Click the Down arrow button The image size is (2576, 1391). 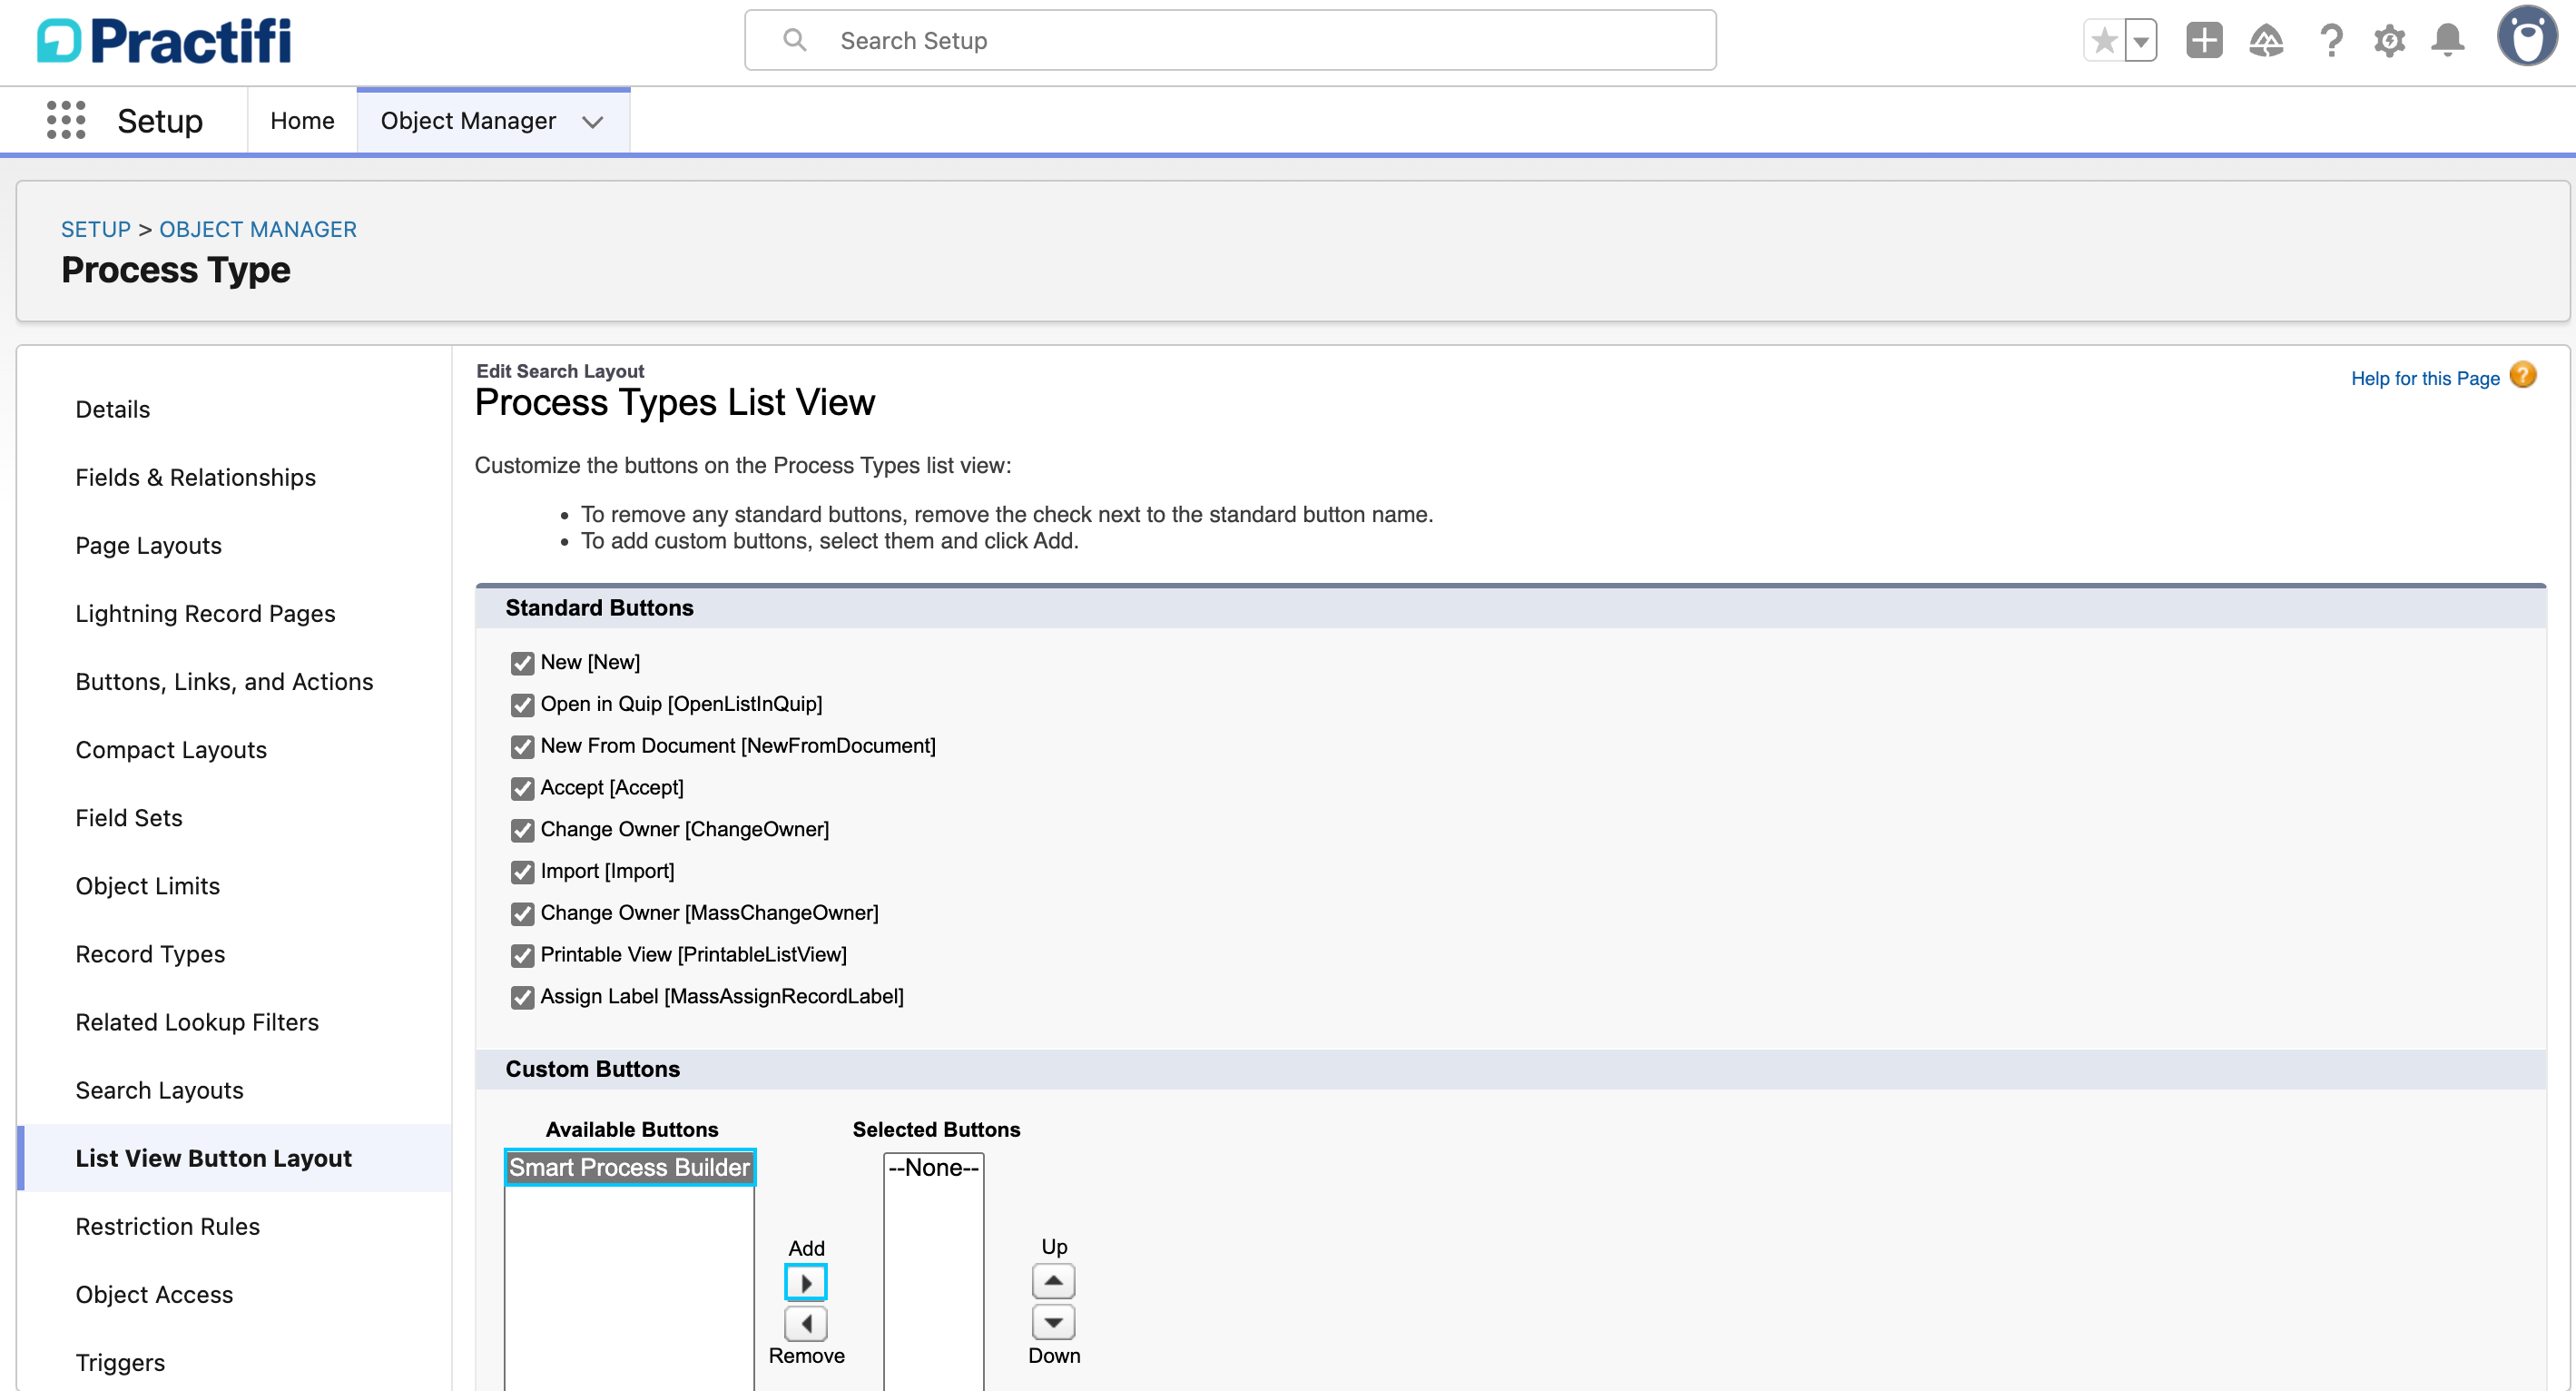click(x=1054, y=1322)
